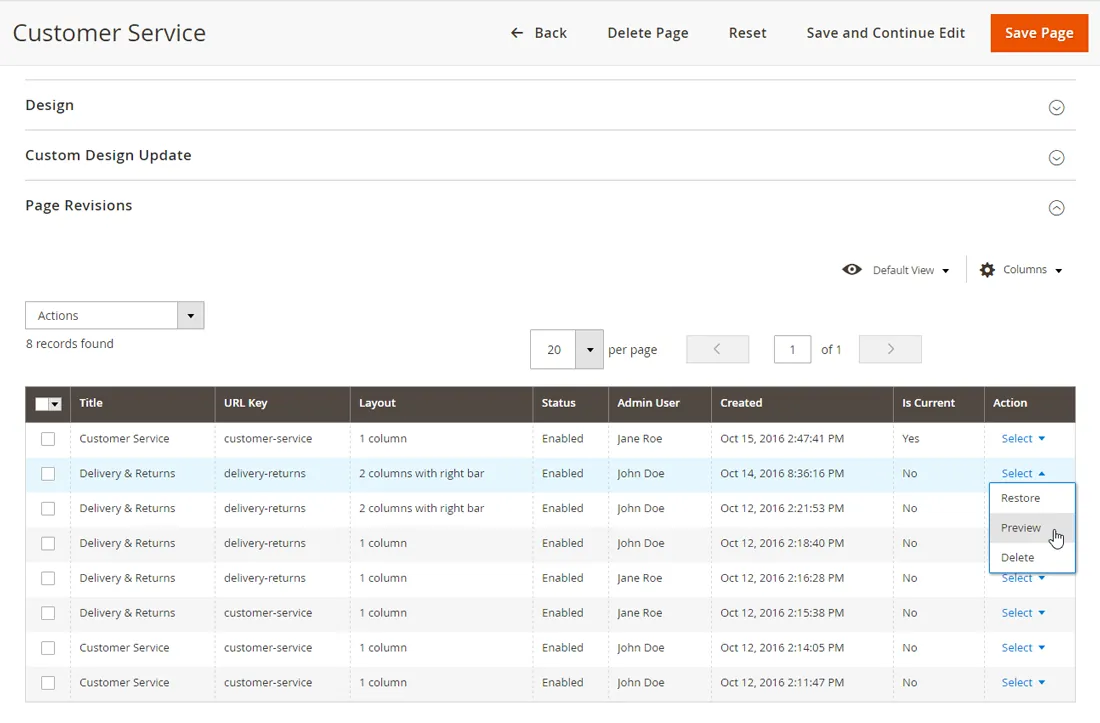Image resolution: width=1100 pixels, height=723 pixels.
Task: Click 'Oct 12, 2016 2:18:40 PM' cell
Action: point(782,543)
